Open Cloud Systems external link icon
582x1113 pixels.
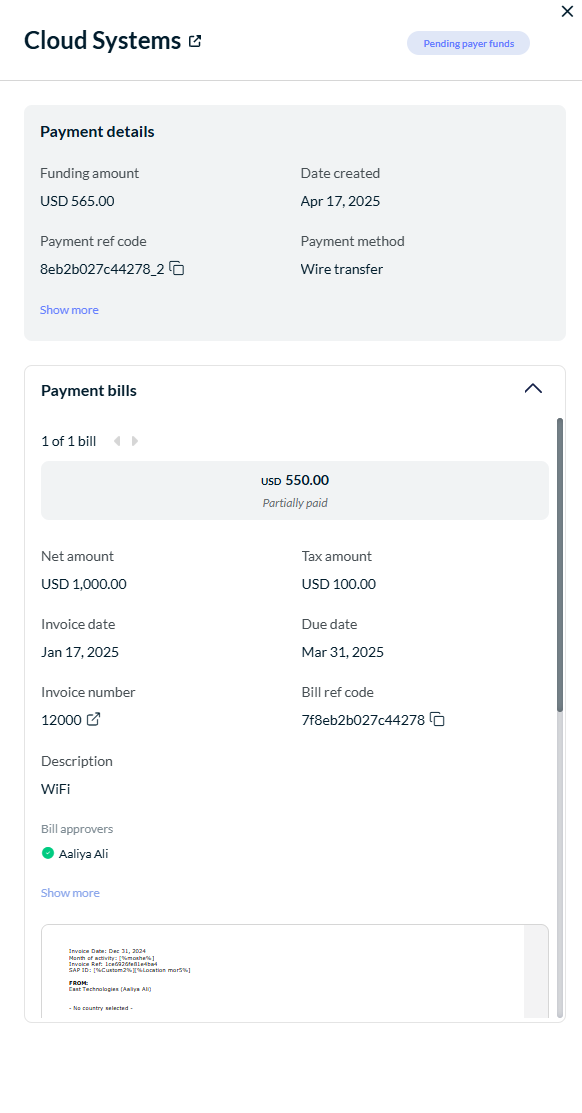pyautogui.click(x=195, y=41)
